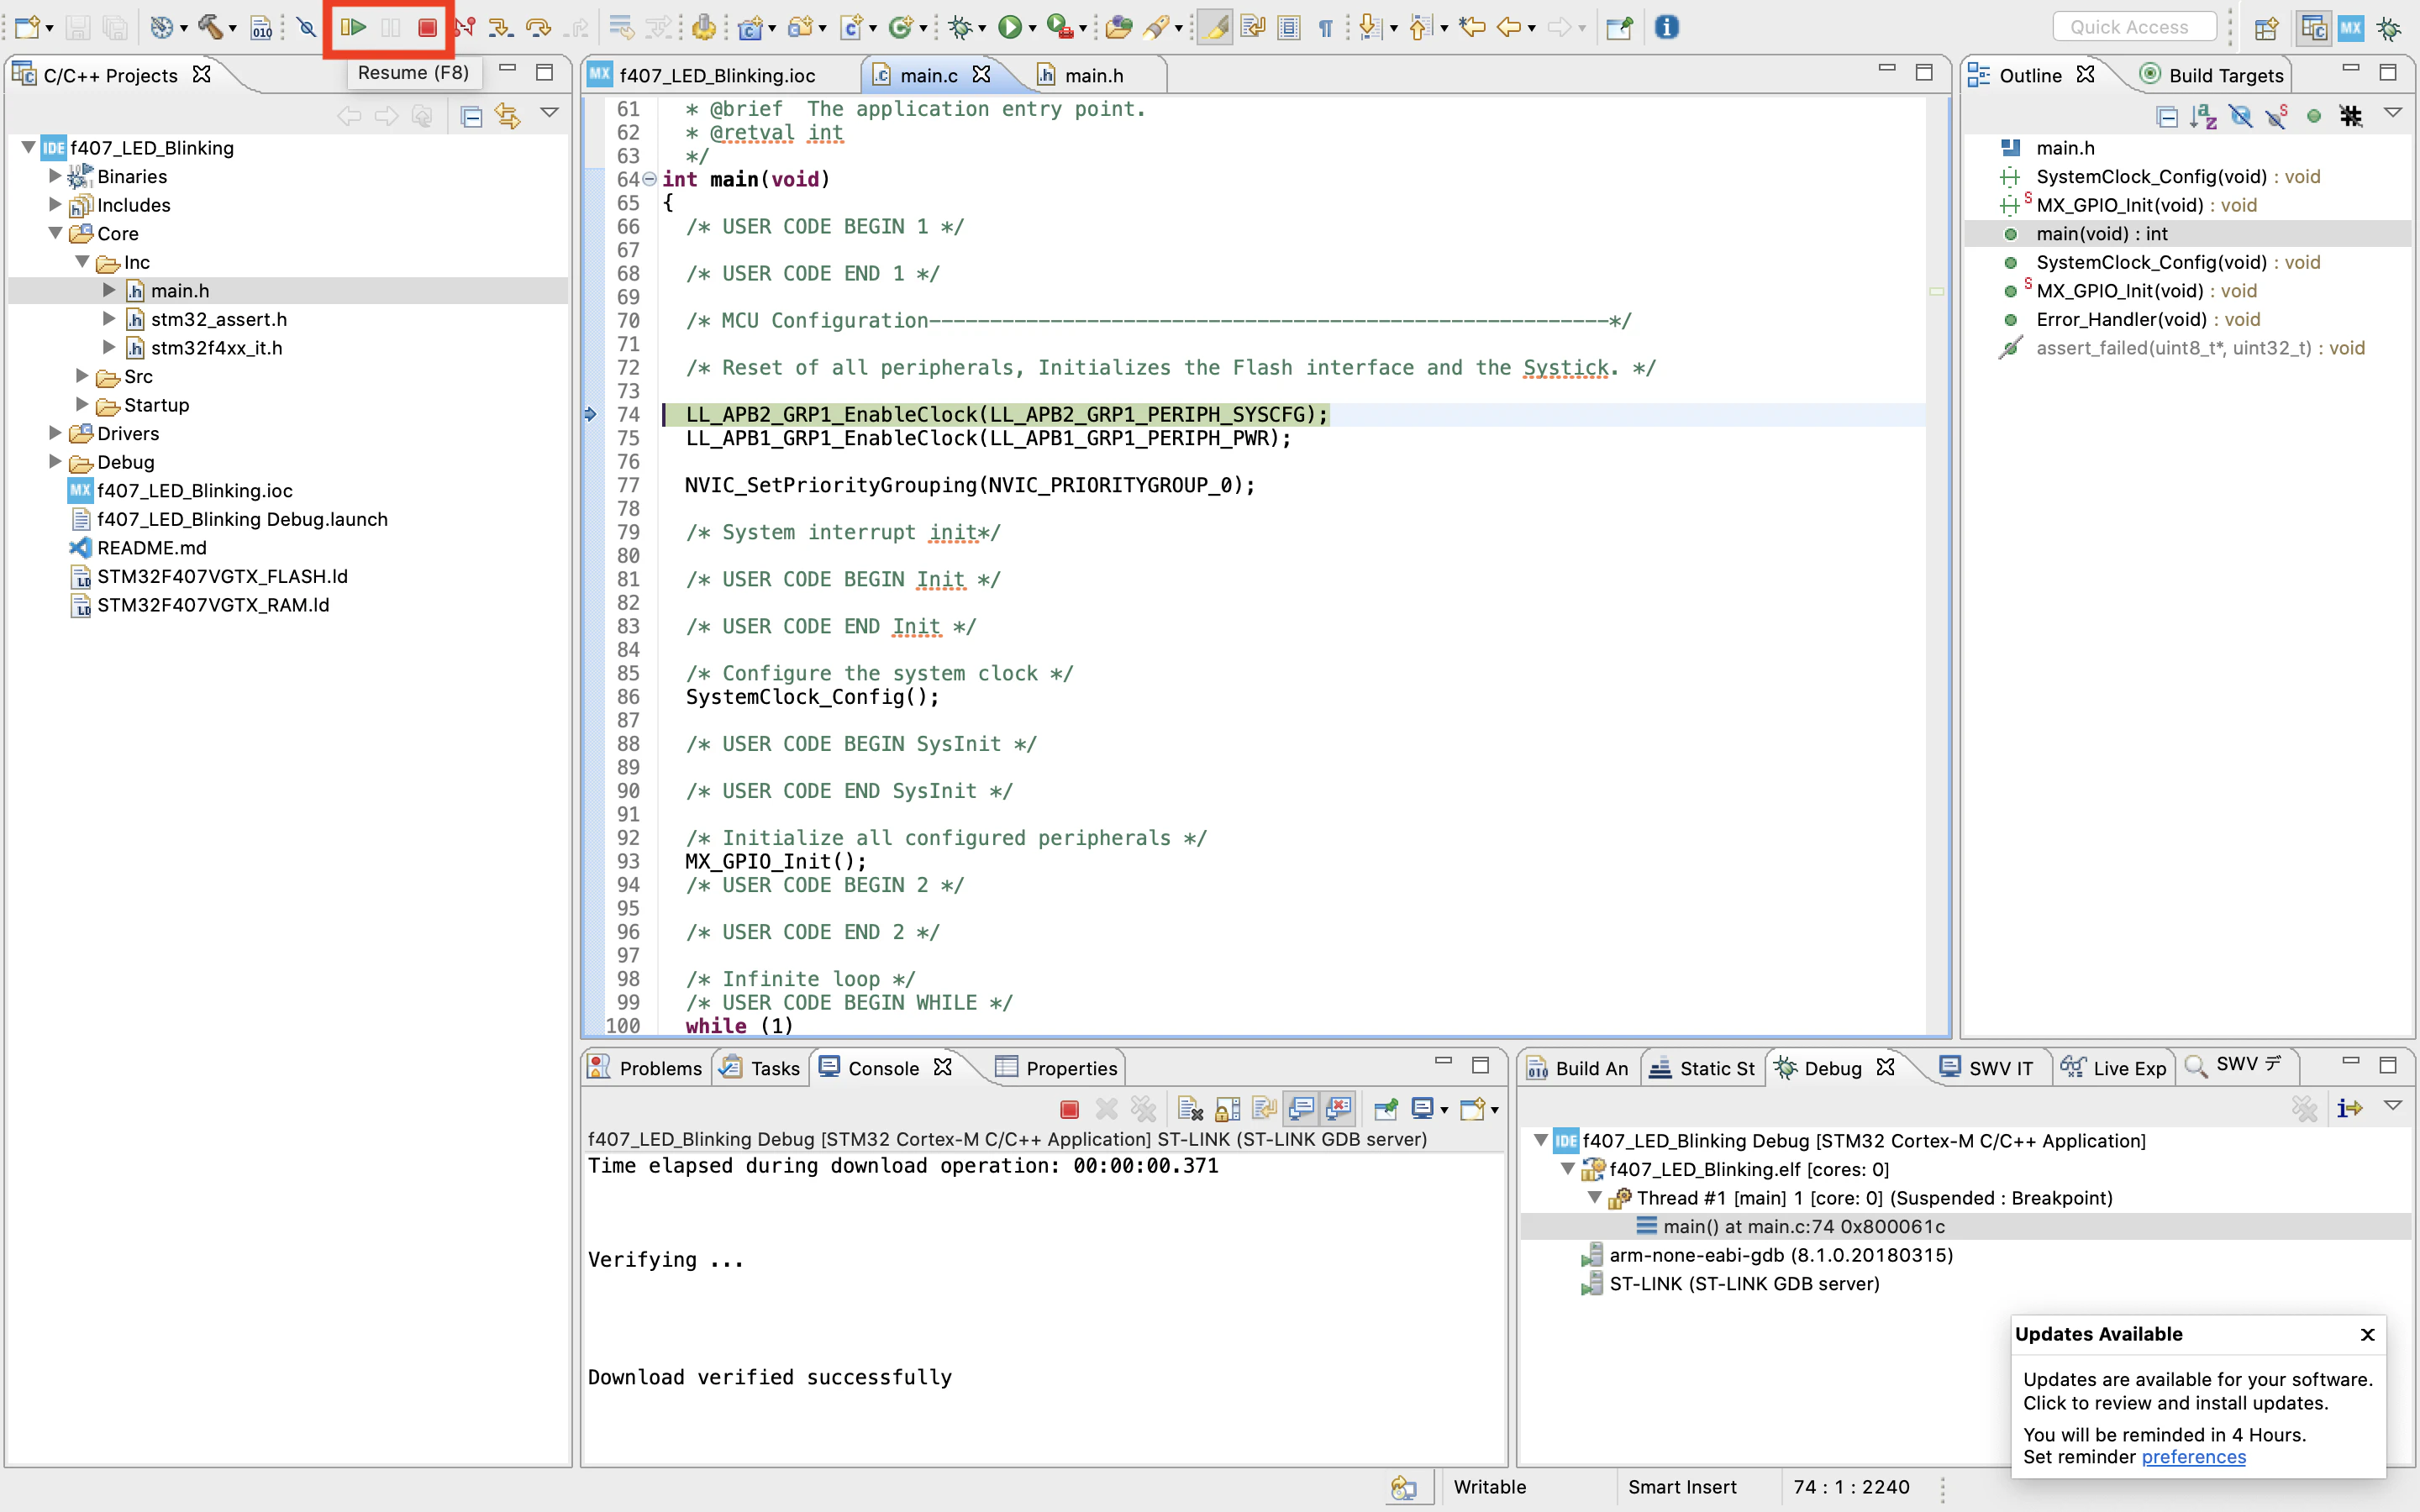
Task: Click the green bug Debug icon
Action: coord(960,27)
